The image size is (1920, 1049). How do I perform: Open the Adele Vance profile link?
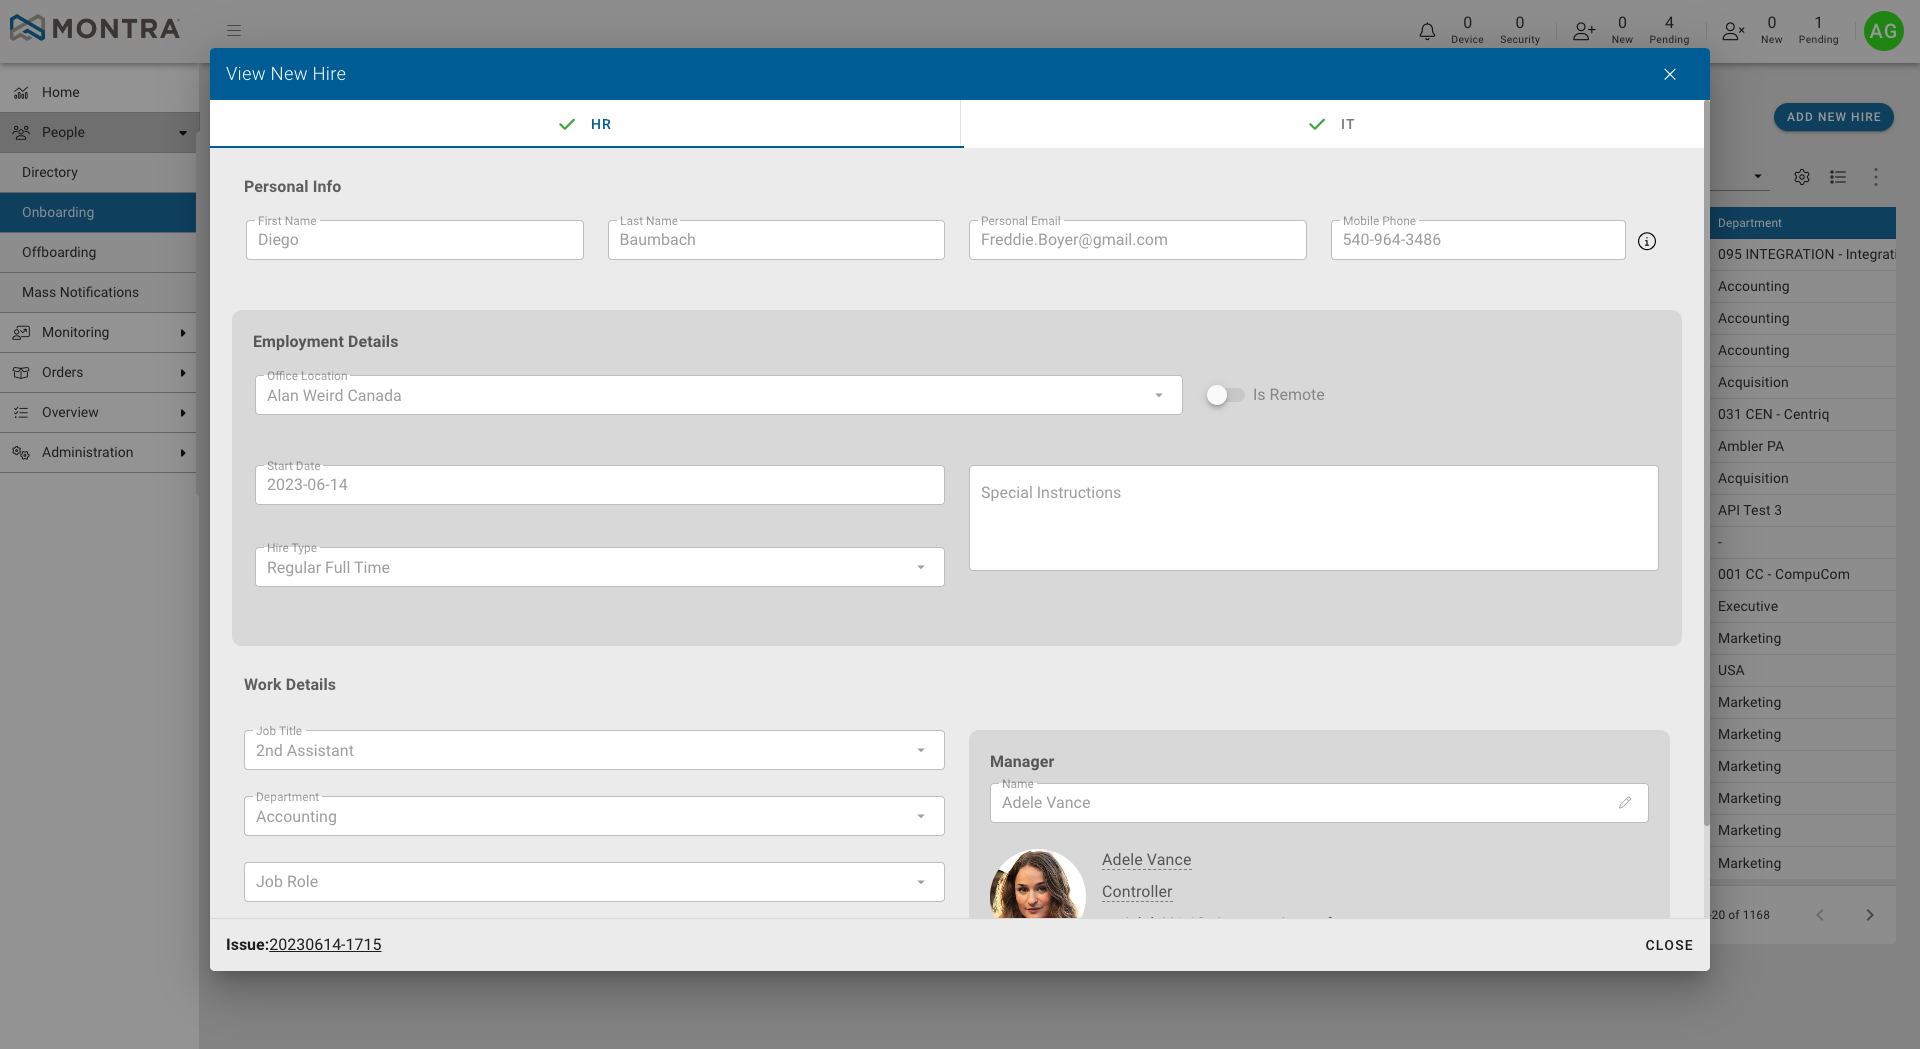[x=1146, y=860]
